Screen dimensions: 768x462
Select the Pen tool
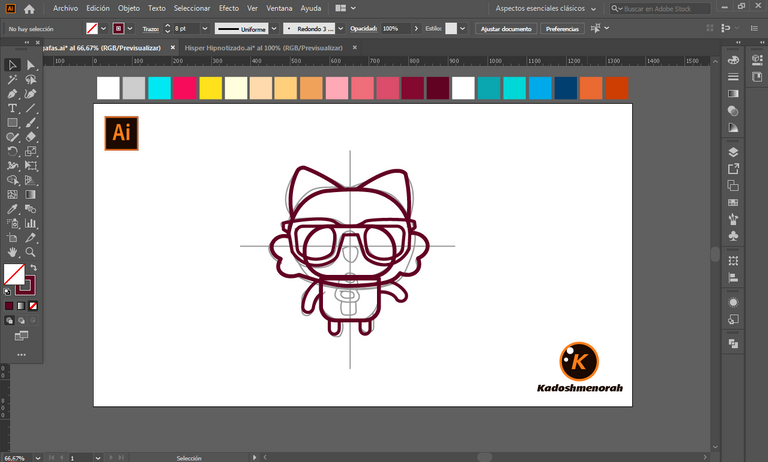(x=12, y=94)
